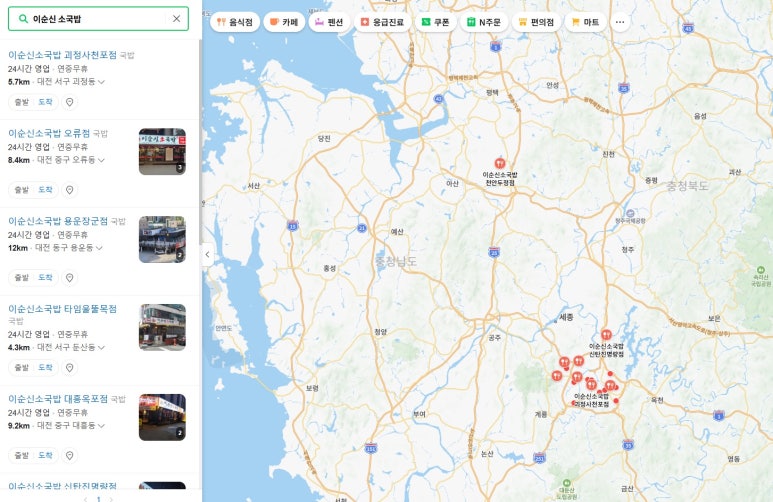This screenshot has height=502, width=773.
Task: Clear the search text with the X
Action: point(176,19)
